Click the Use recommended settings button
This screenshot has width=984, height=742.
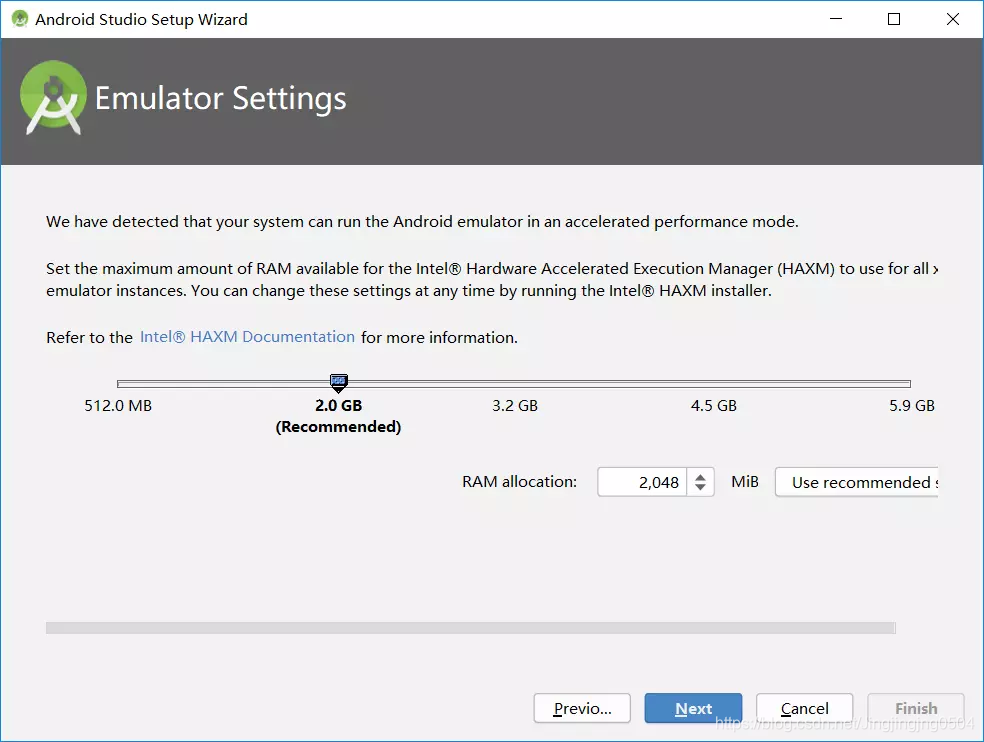pos(857,482)
